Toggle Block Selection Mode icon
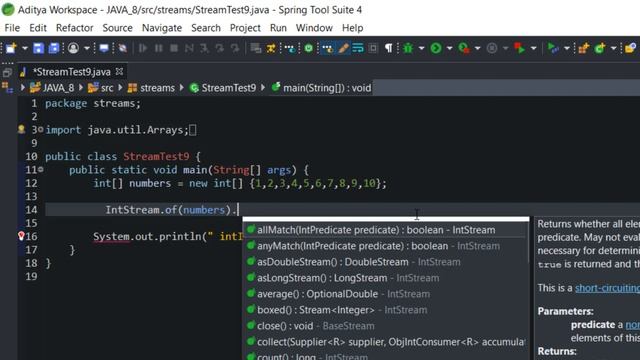Viewport: 640px width, 360px height. (373, 48)
